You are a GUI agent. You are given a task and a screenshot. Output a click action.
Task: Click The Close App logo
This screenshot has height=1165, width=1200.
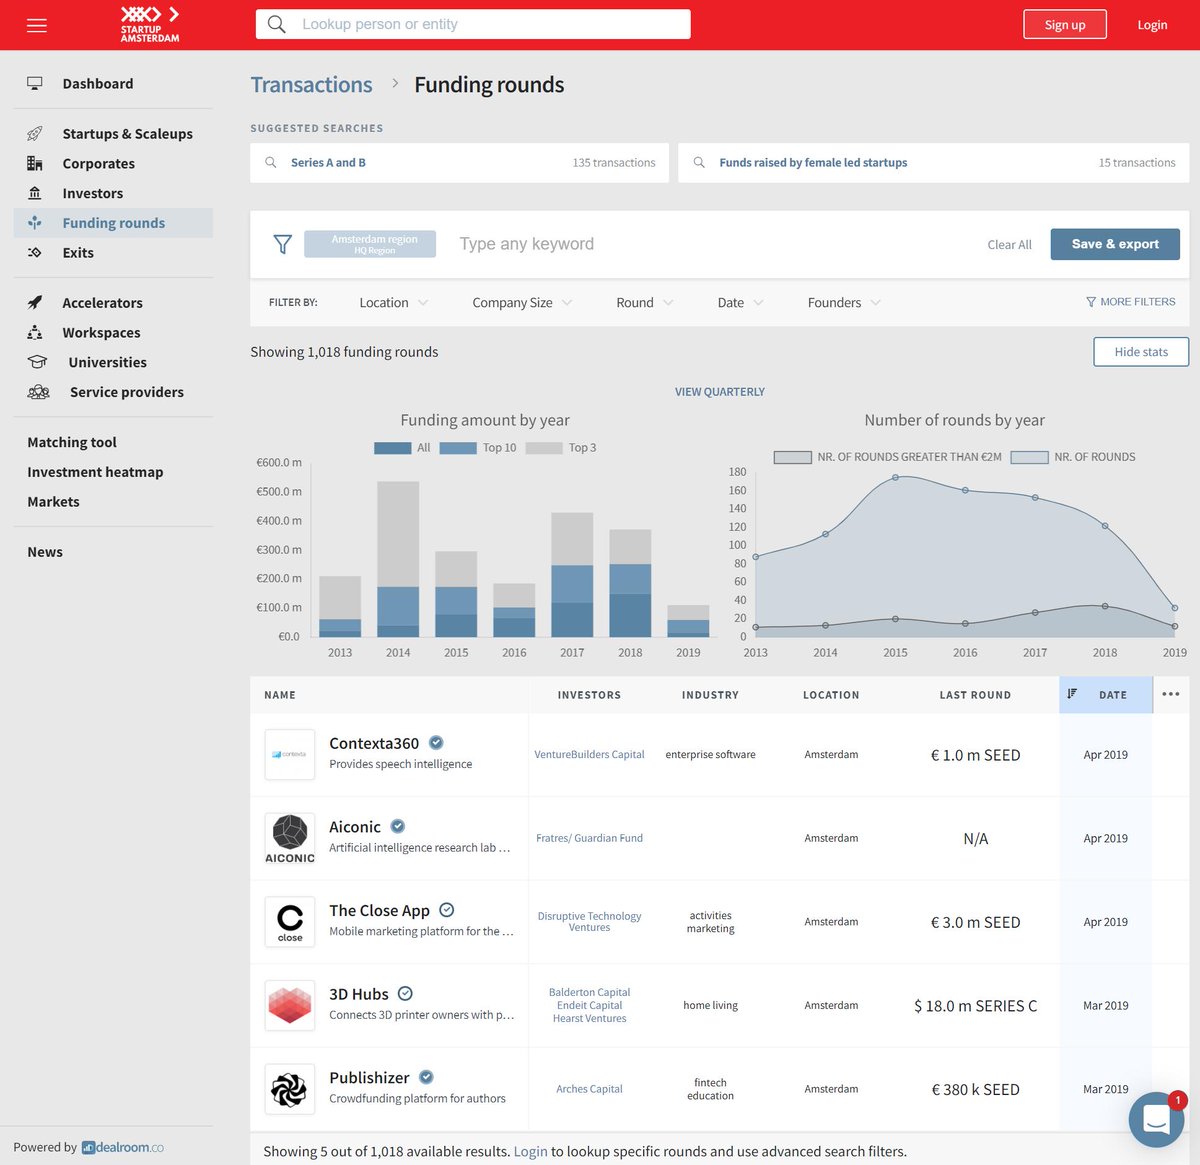click(290, 921)
